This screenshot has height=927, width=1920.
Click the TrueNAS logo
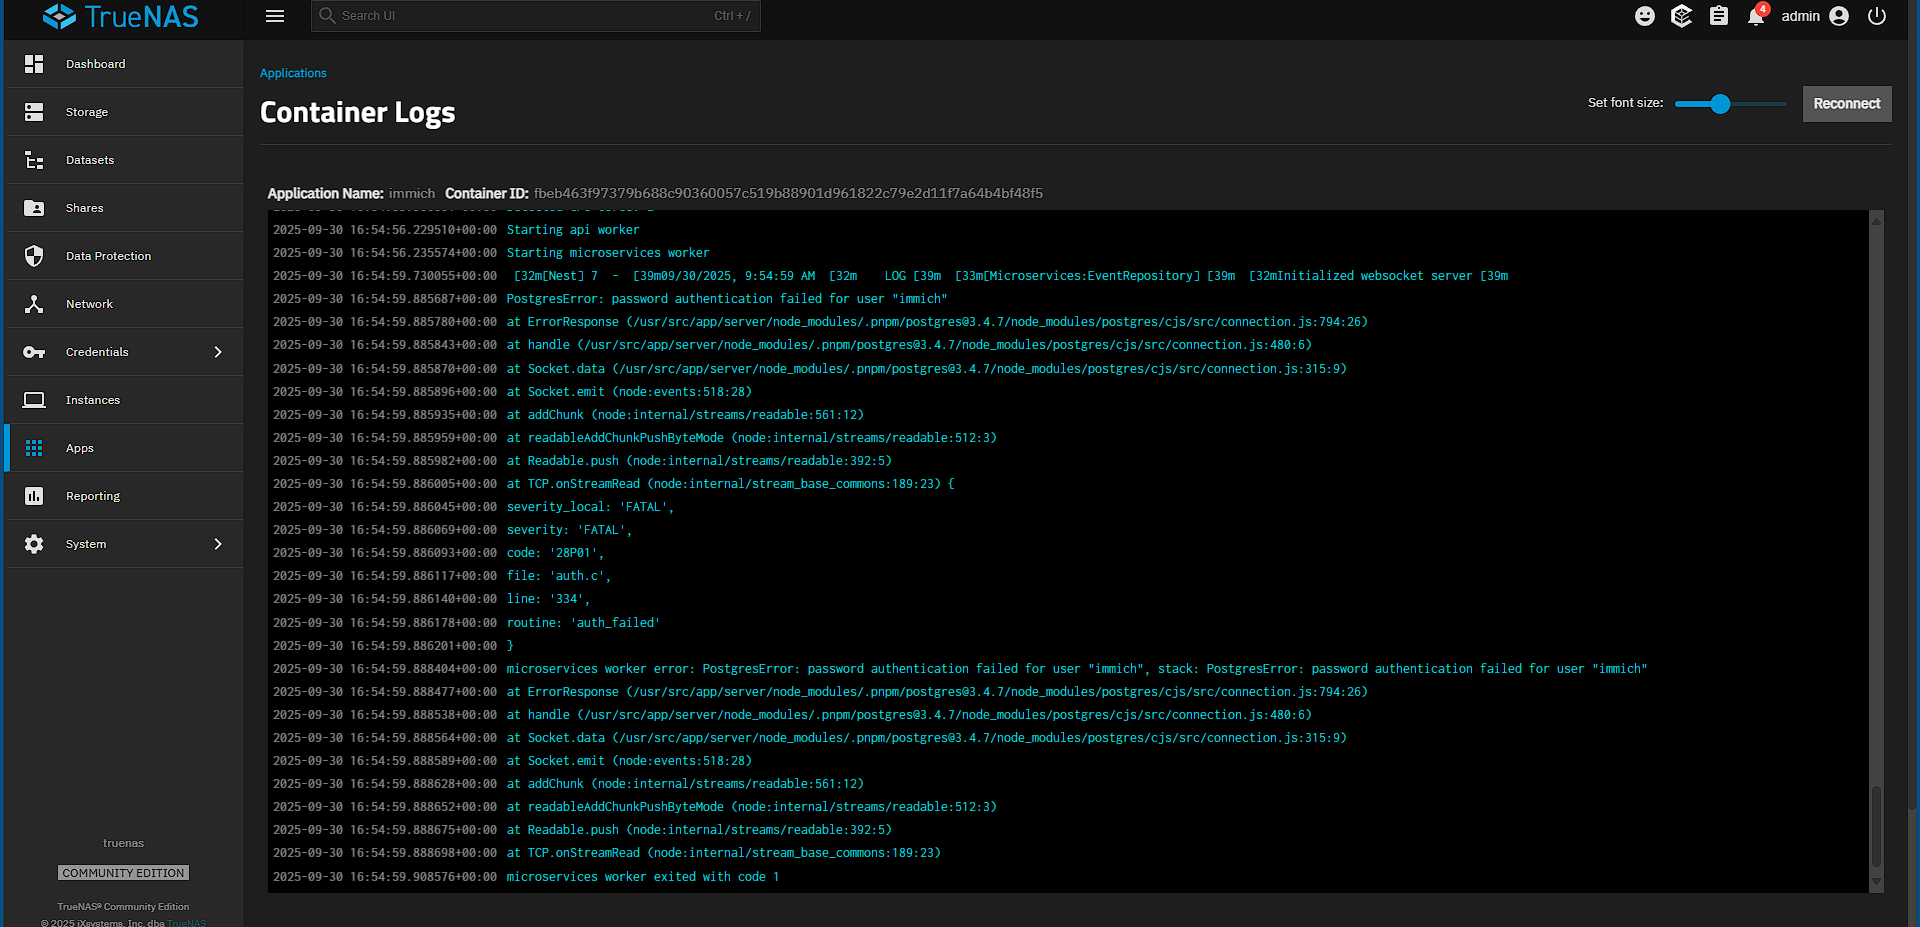(x=121, y=17)
